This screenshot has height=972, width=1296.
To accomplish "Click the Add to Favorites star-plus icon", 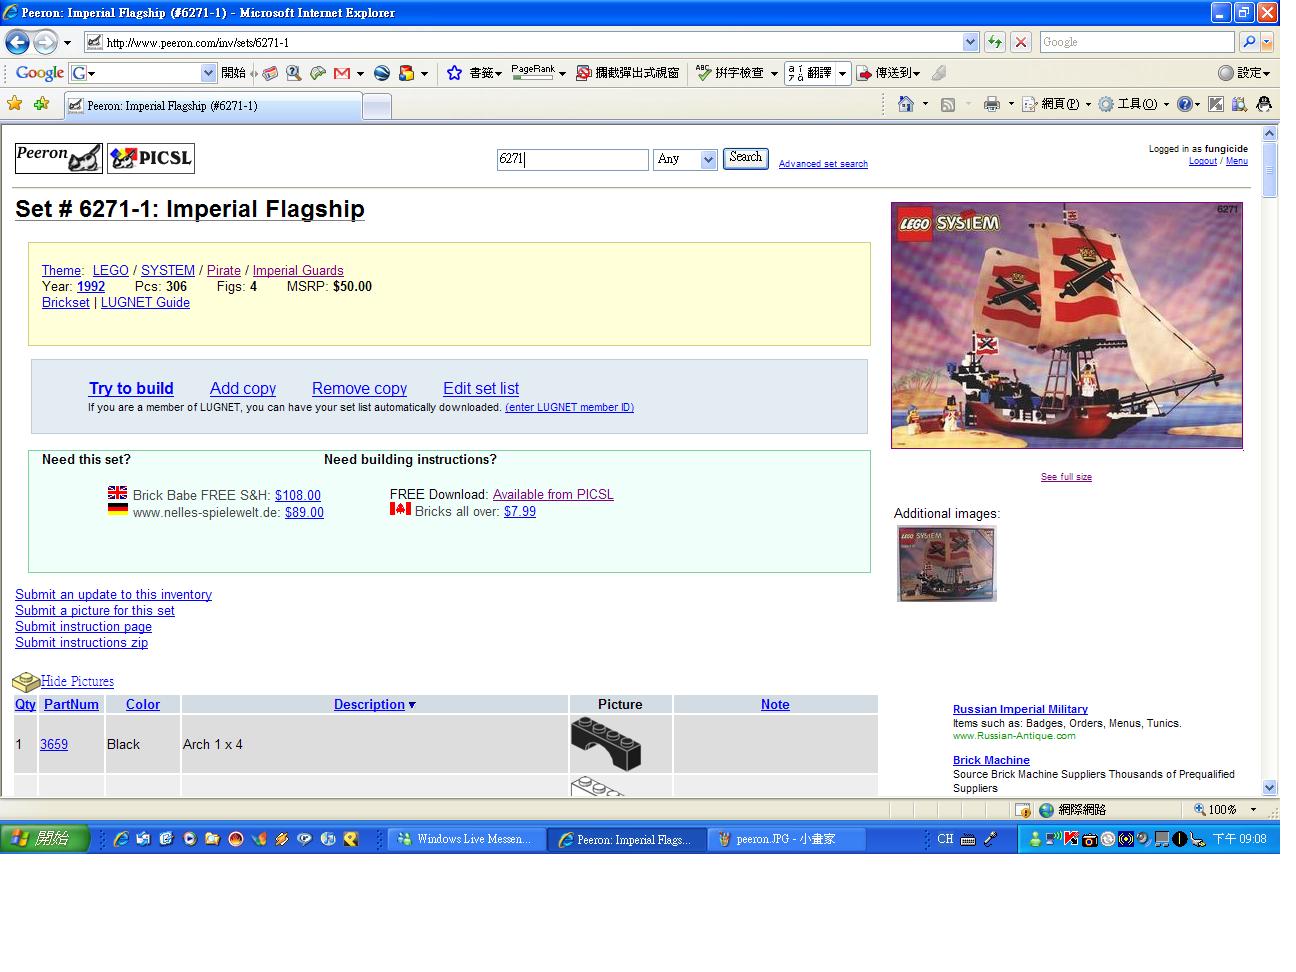I will (x=41, y=104).
